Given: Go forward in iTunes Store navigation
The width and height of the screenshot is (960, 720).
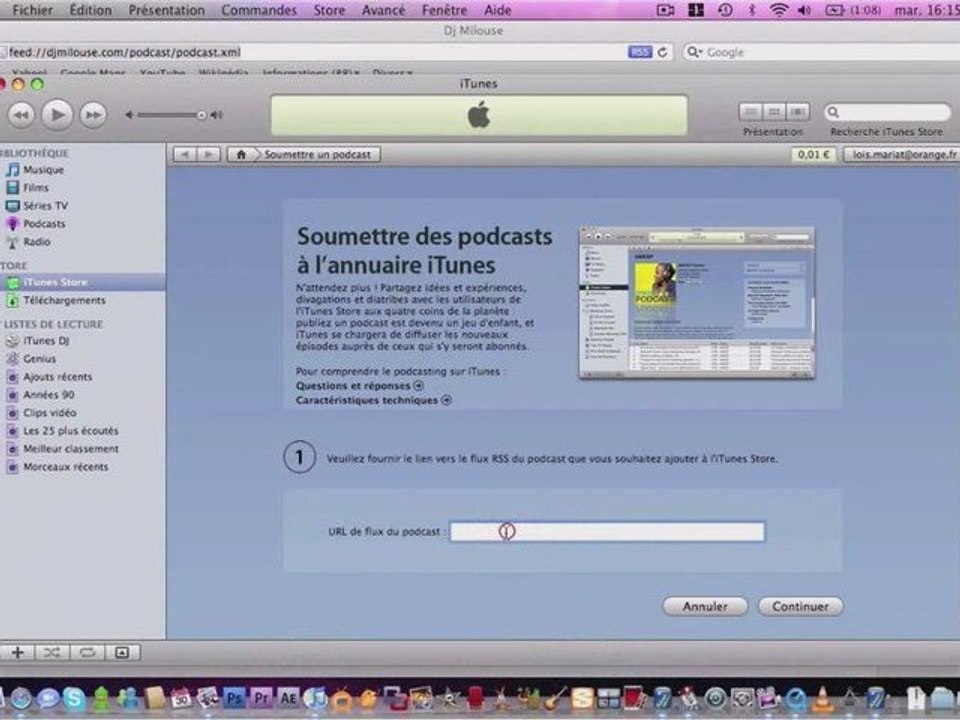Looking at the screenshot, I should (208, 154).
